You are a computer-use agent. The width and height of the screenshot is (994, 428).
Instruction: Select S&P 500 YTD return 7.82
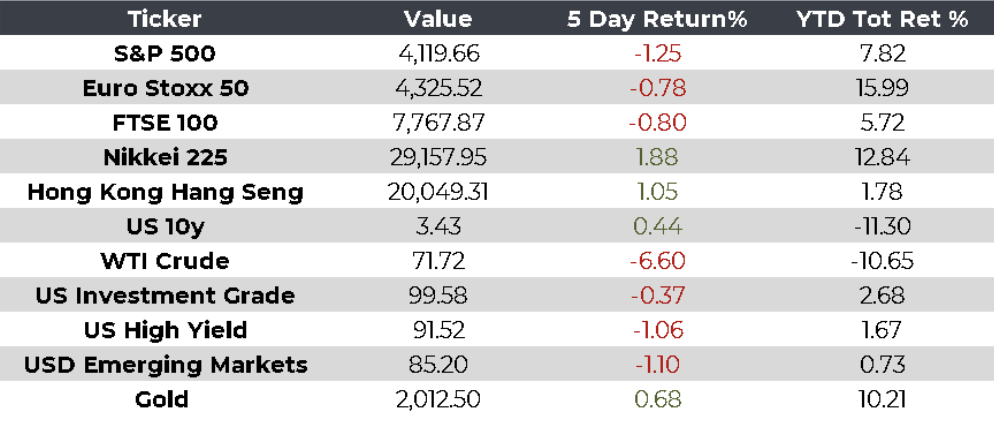pyautogui.click(x=881, y=53)
